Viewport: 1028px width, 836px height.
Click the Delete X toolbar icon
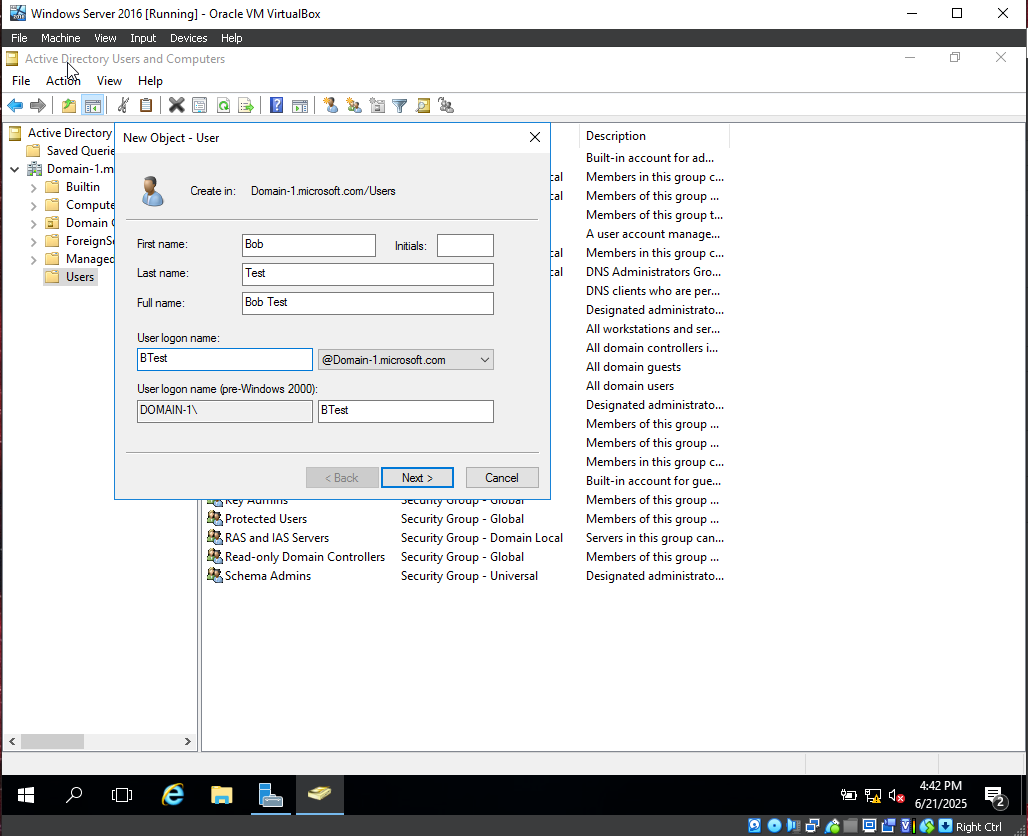176,106
